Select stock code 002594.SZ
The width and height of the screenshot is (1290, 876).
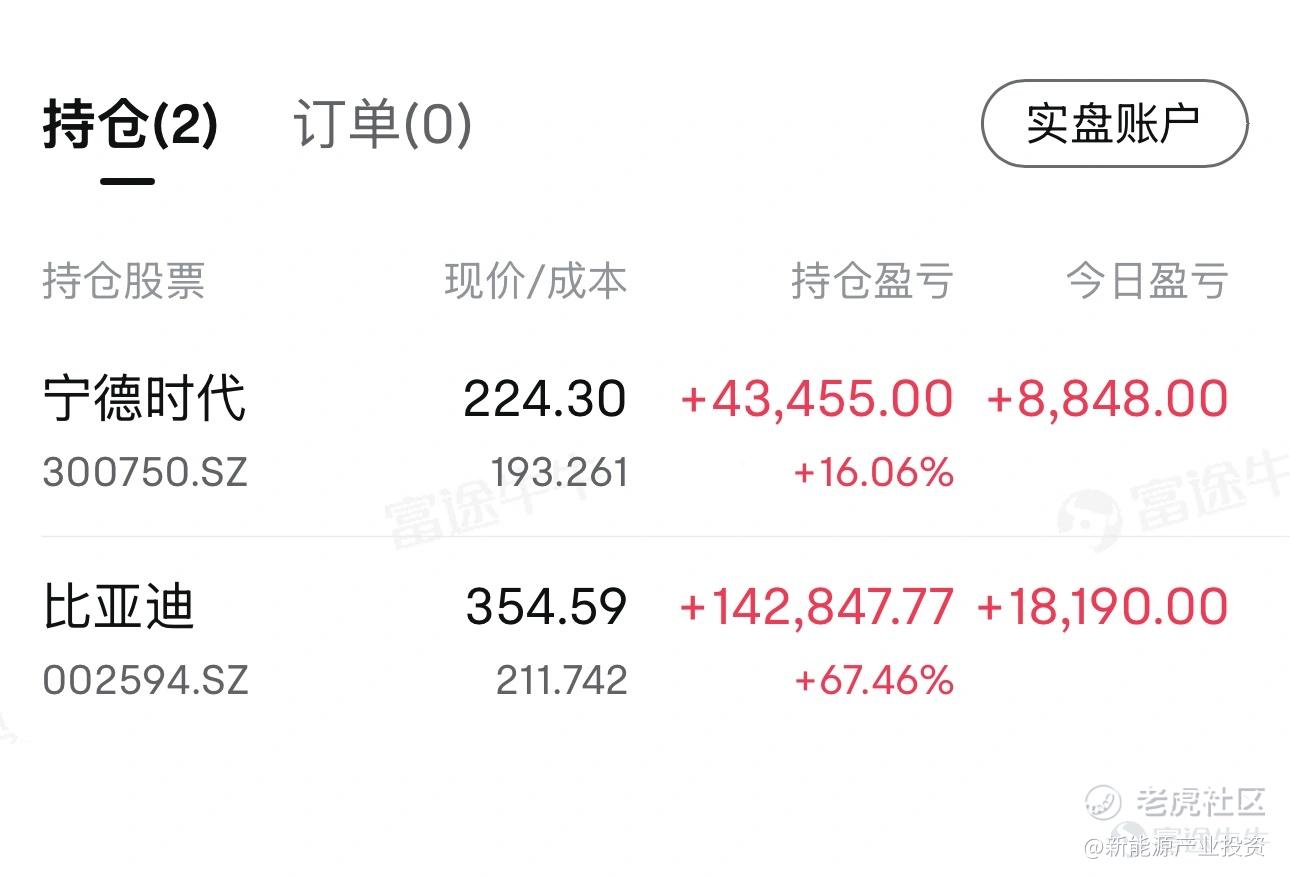coord(145,681)
